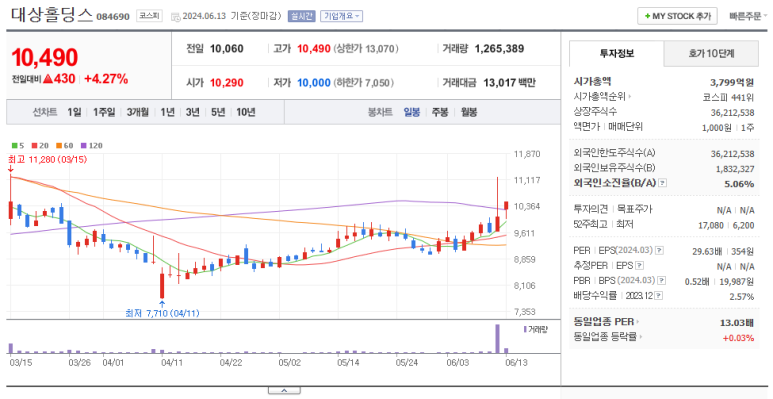Viewport: 773px width, 399px height.
Task: Click the 실시간 badge button
Action: pos(301,16)
